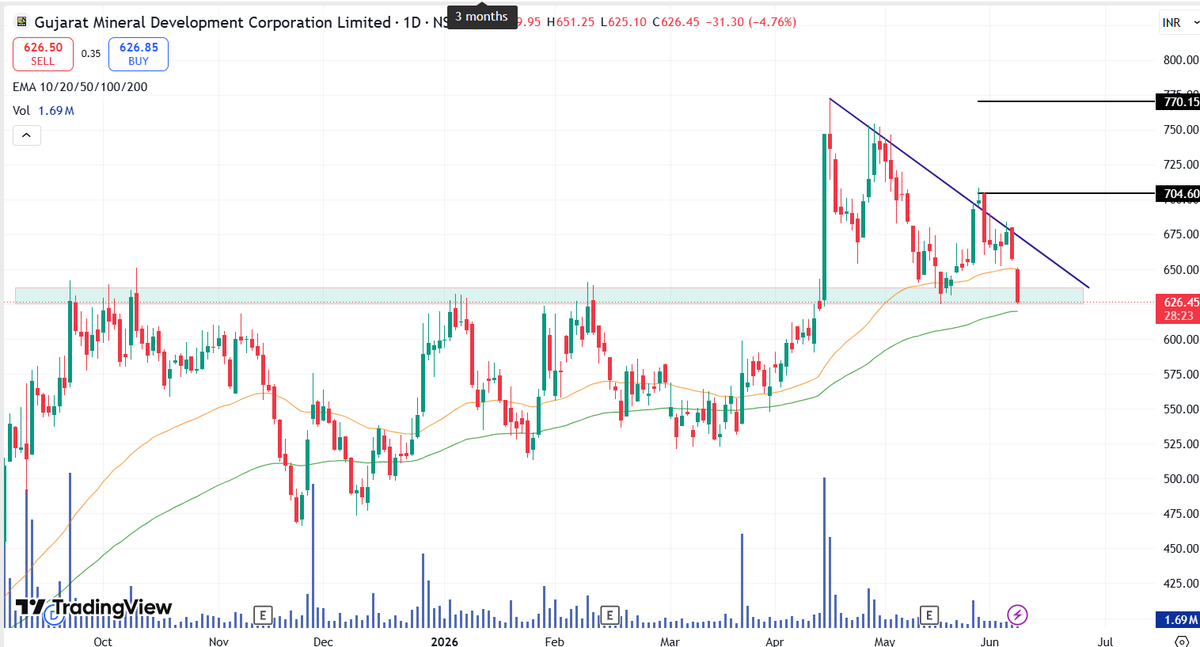
Task: Click the 650.00 price axis label
Action: (x=1180, y=269)
